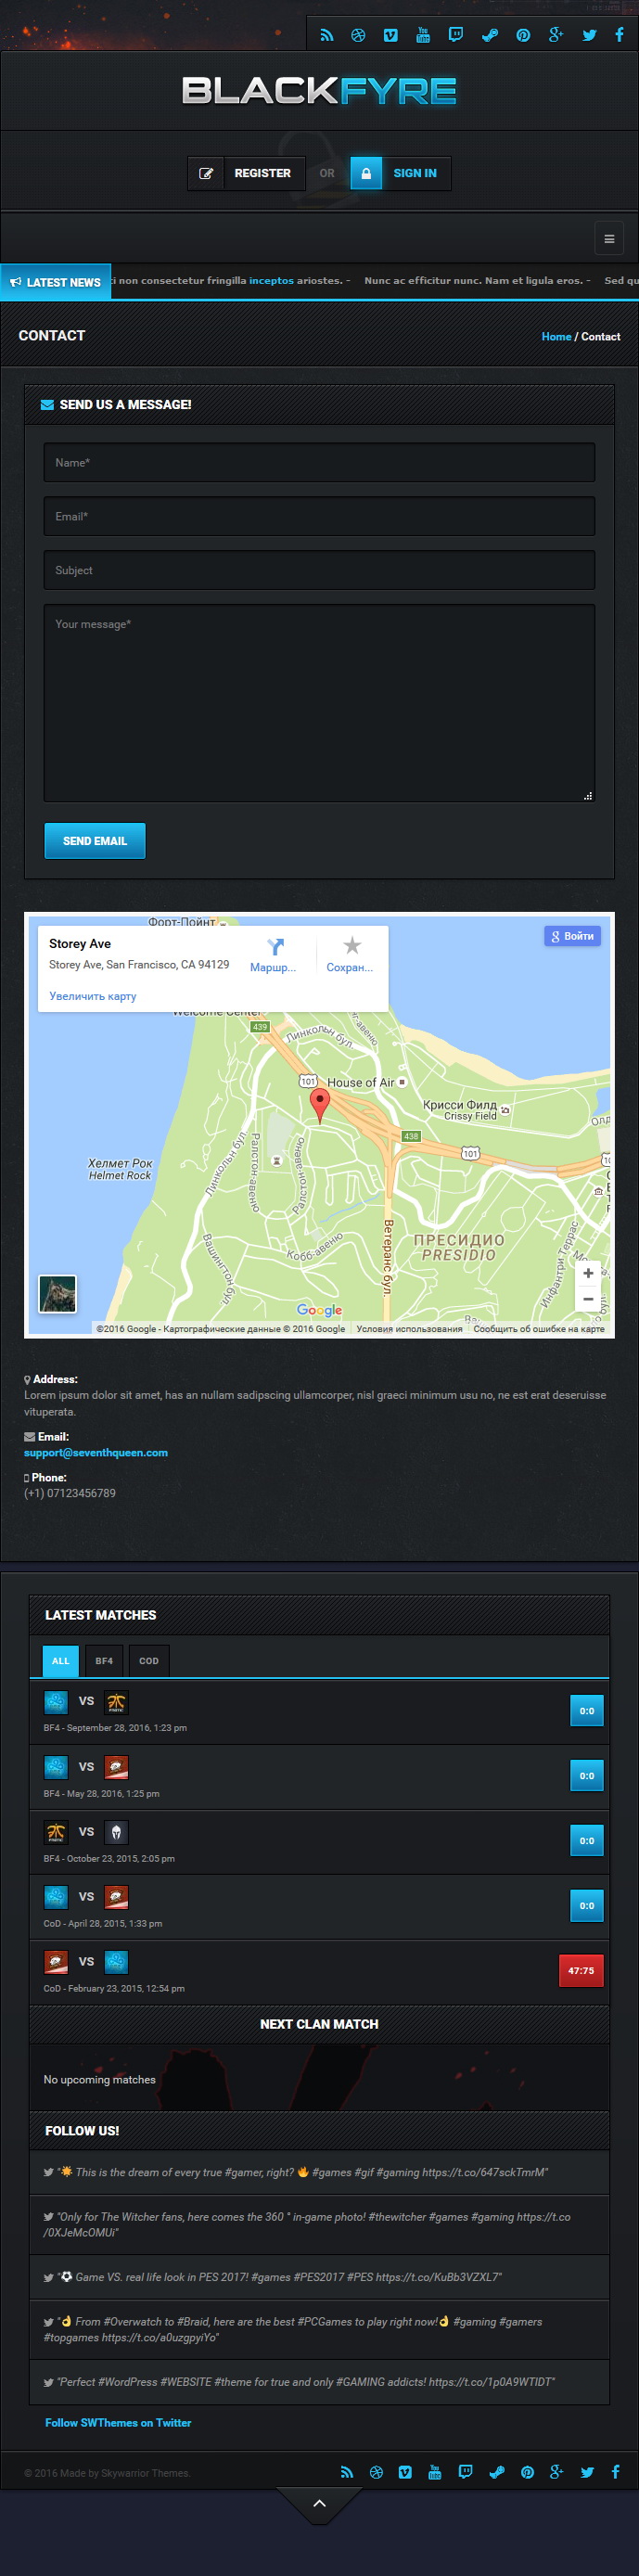This screenshot has height=2576, width=639.
Task: Click the Facebook icon in the footer
Action: pyautogui.click(x=615, y=2472)
